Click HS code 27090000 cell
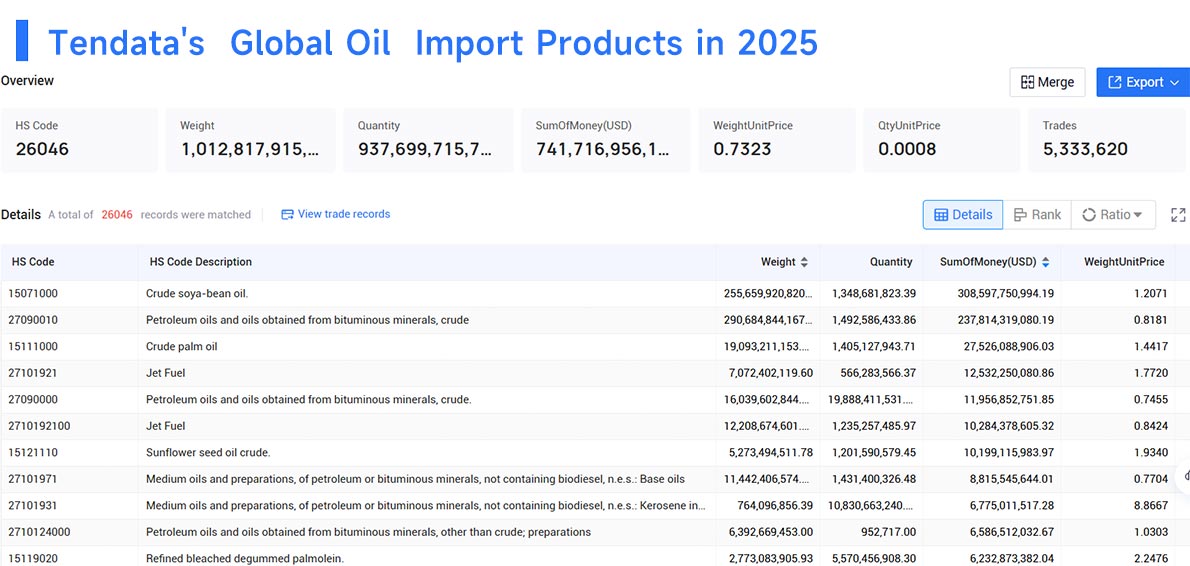 pos(33,399)
